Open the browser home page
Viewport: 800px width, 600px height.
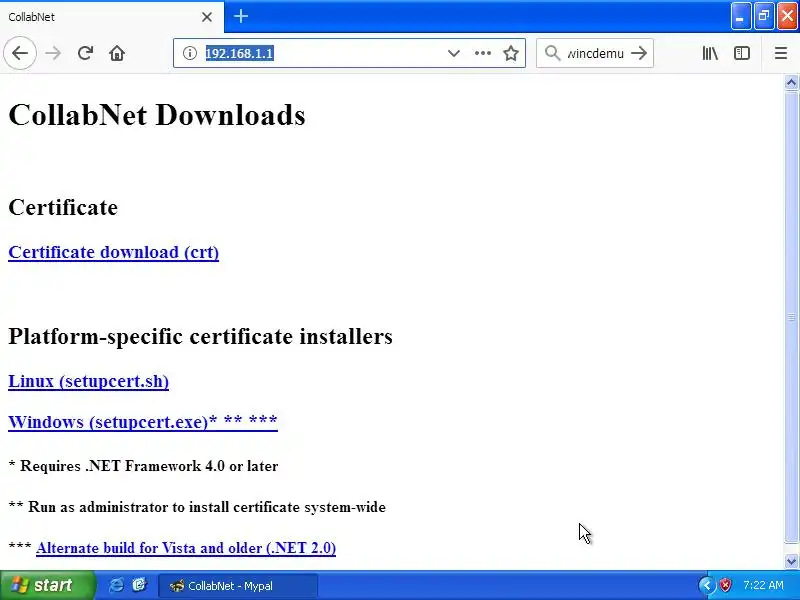tap(117, 53)
